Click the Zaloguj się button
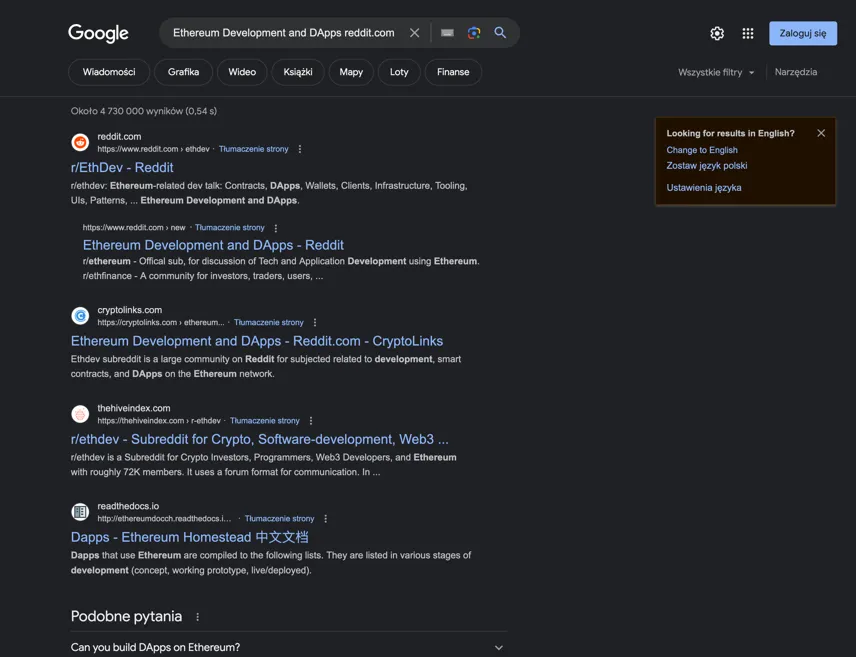The height and width of the screenshot is (657, 856). pyautogui.click(x=802, y=33)
